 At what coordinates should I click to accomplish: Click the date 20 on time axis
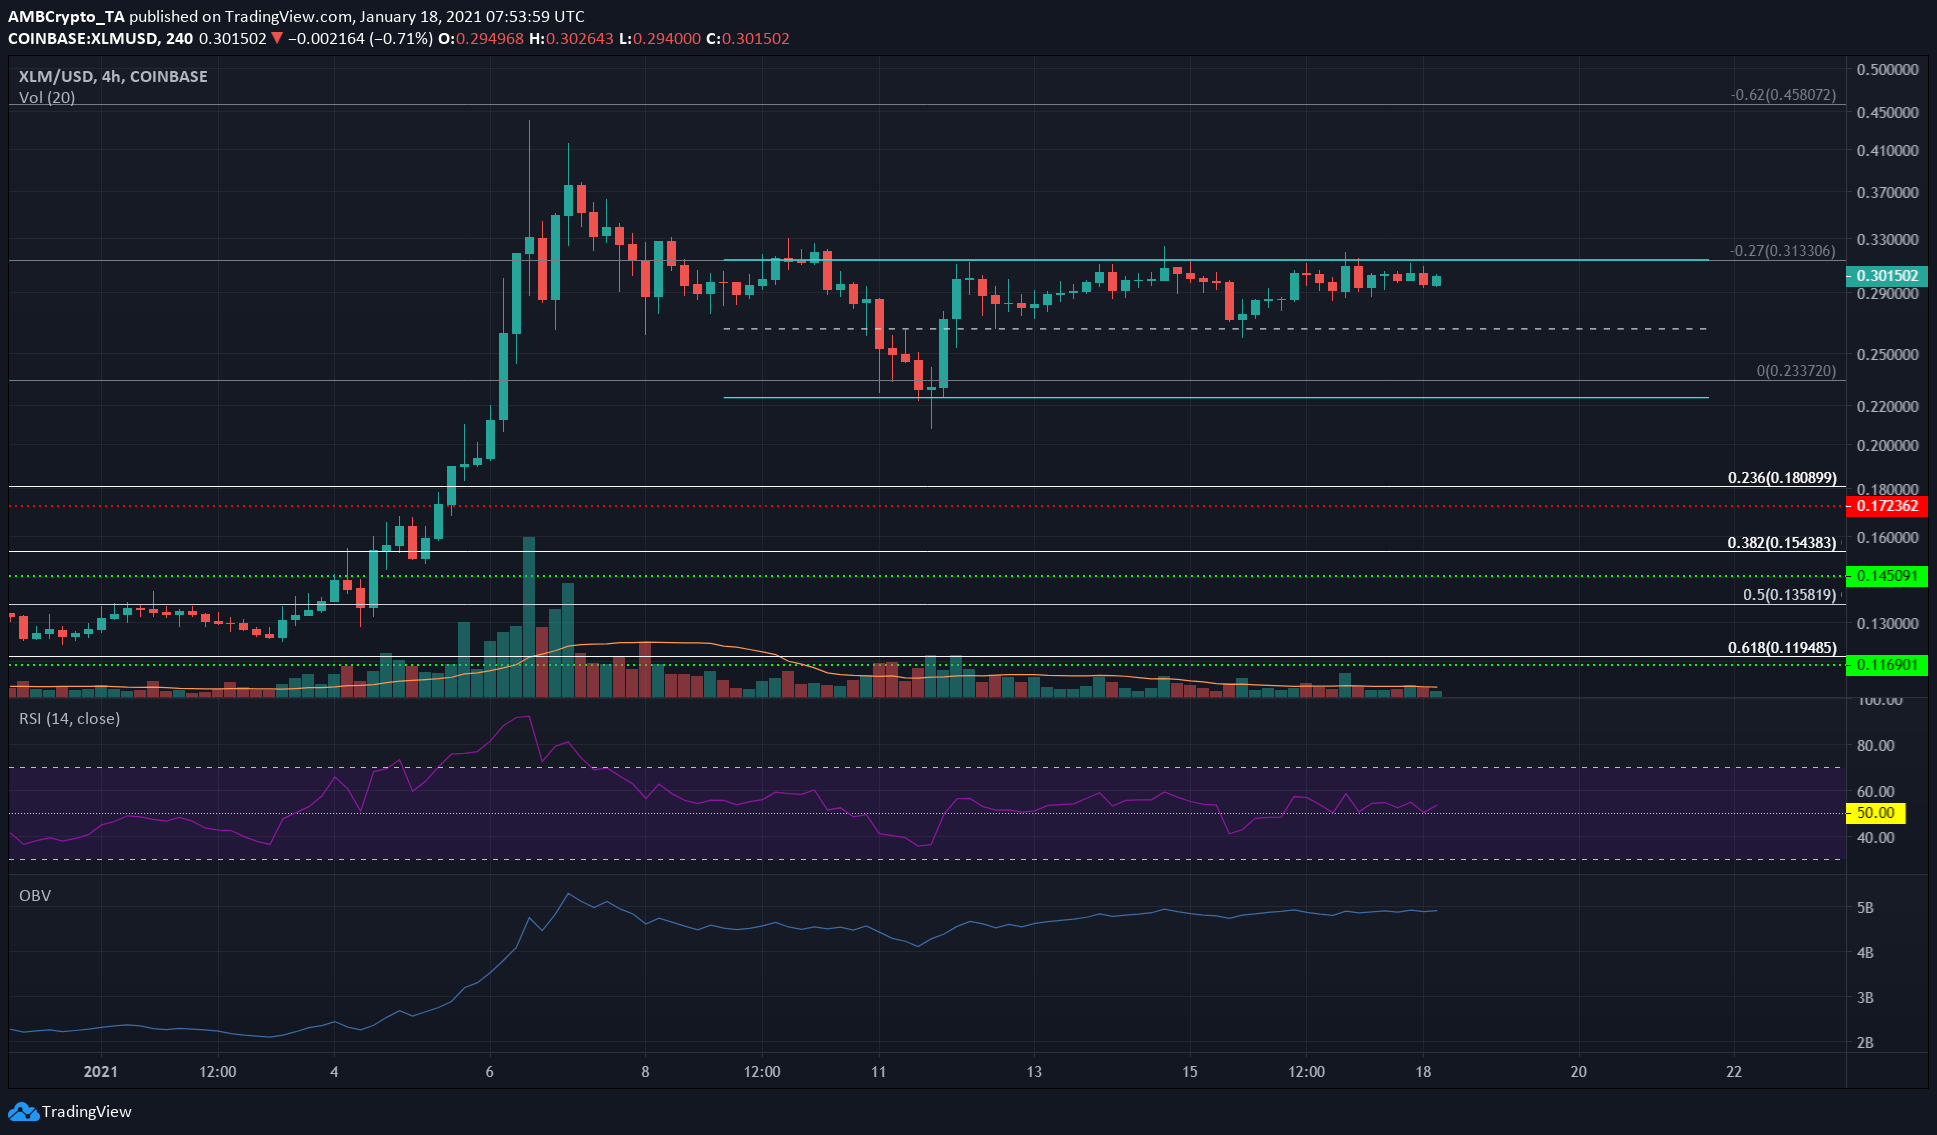pyautogui.click(x=1579, y=1071)
